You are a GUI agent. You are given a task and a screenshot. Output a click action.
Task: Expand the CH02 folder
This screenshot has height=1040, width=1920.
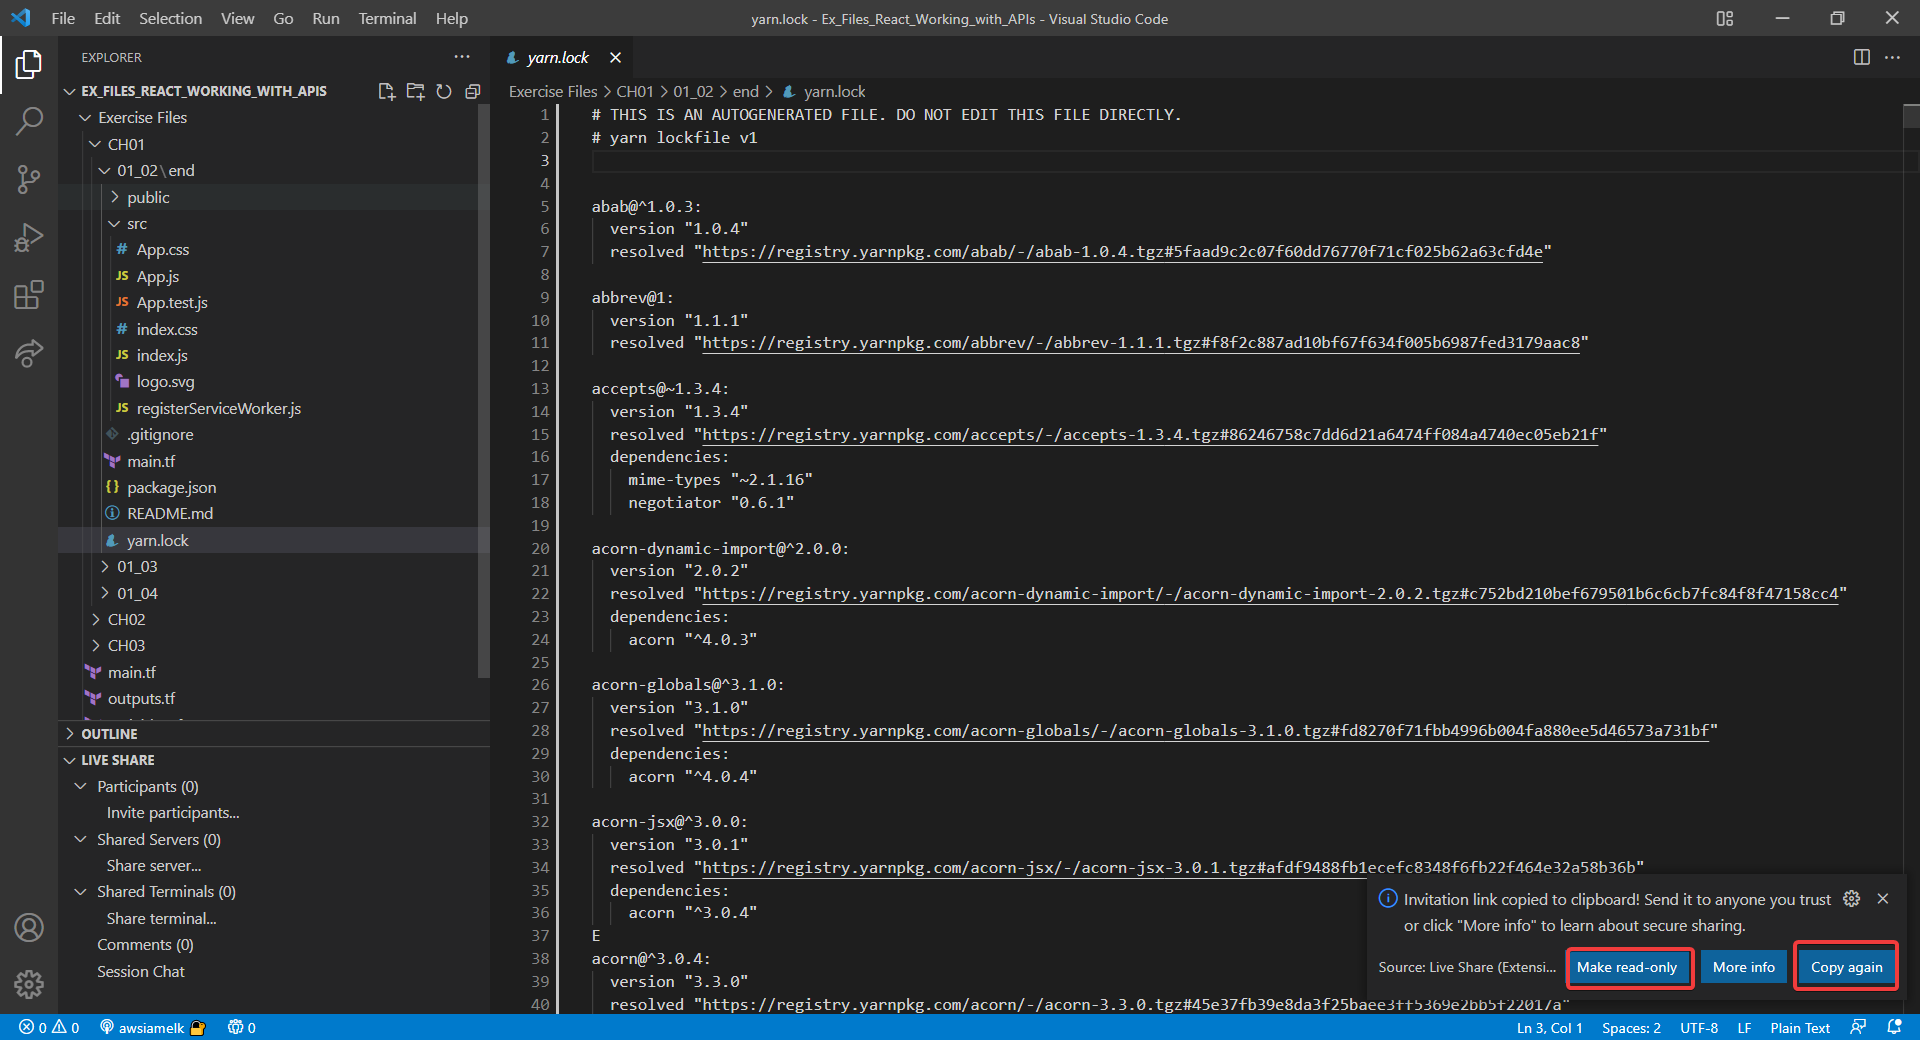[x=127, y=619]
